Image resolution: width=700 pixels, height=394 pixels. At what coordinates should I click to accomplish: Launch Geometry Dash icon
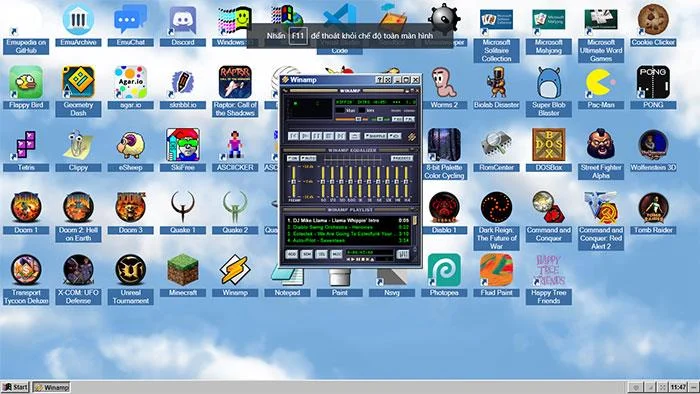pos(78,91)
